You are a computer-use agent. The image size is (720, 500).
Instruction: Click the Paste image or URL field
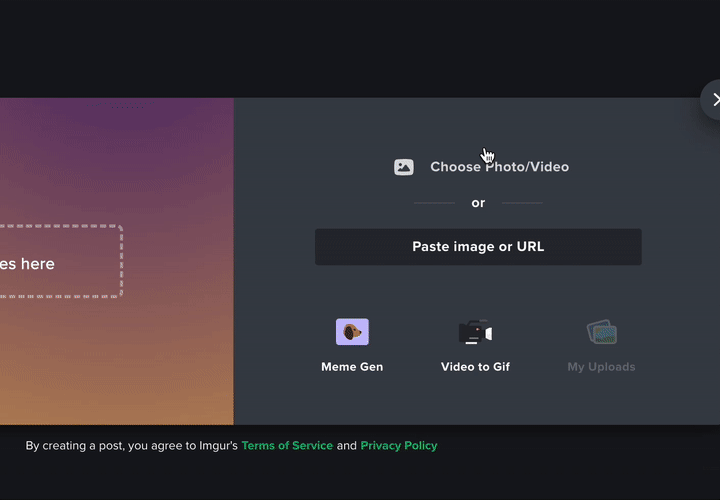click(x=478, y=247)
